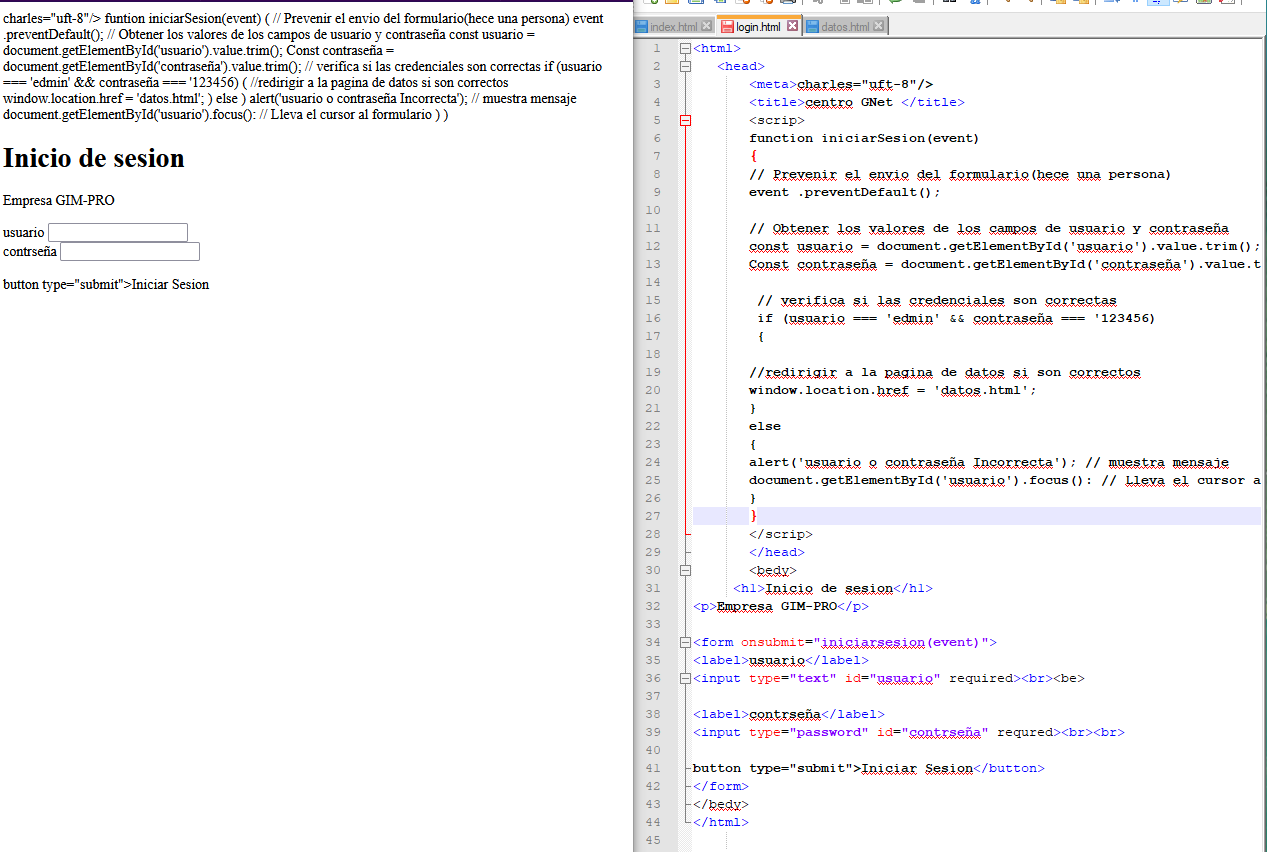Image resolution: width=1267 pixels, height=852 pixels.
Task: Collapse the <form> fold marker on line 34
Action: (685, 642)
